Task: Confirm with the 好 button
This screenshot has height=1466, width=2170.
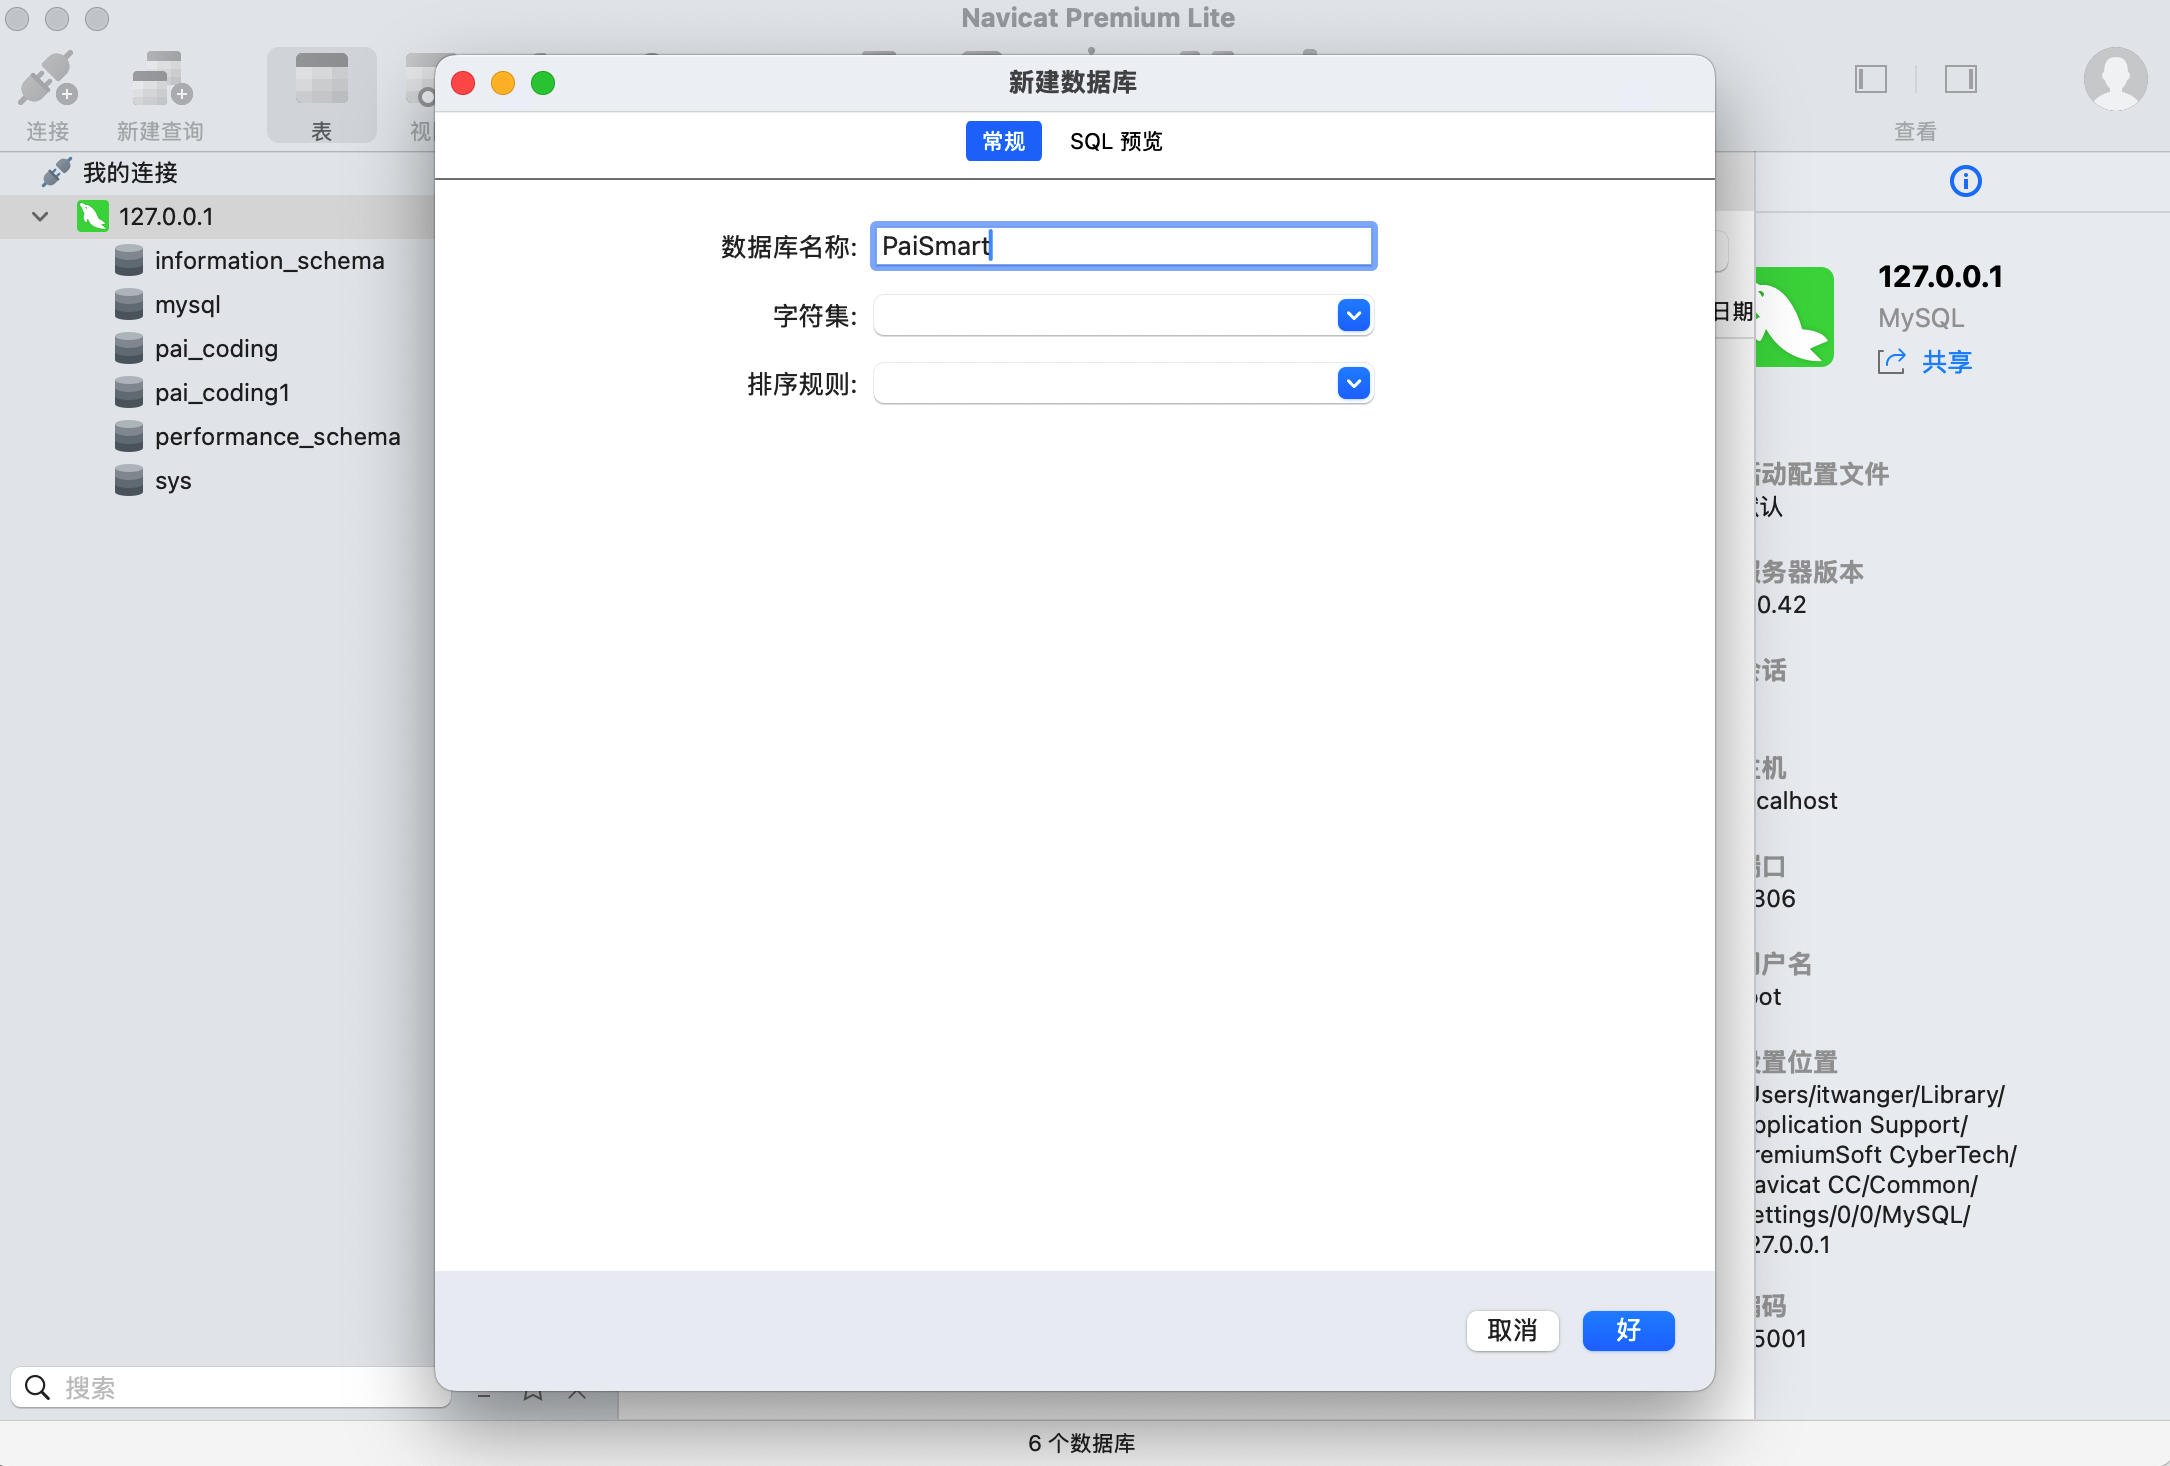Action: (1628, 1330)
